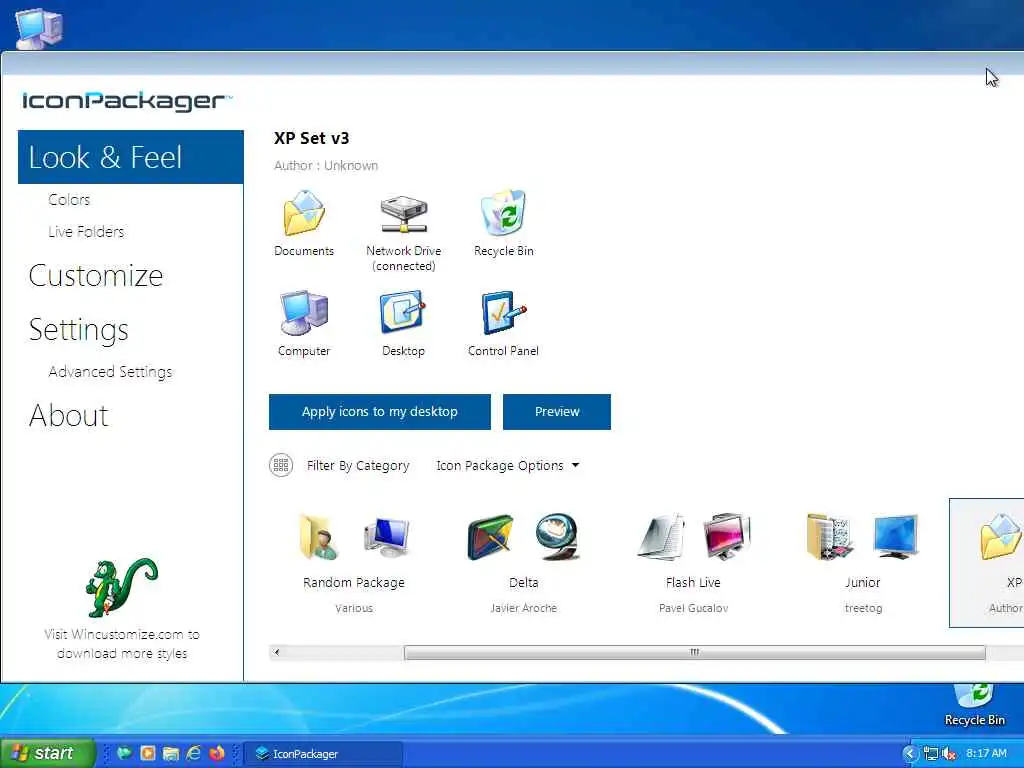The width and height of the screenshot is (1024, 768).
Task: Switch to the Customize section
Action: pos(96,276)
